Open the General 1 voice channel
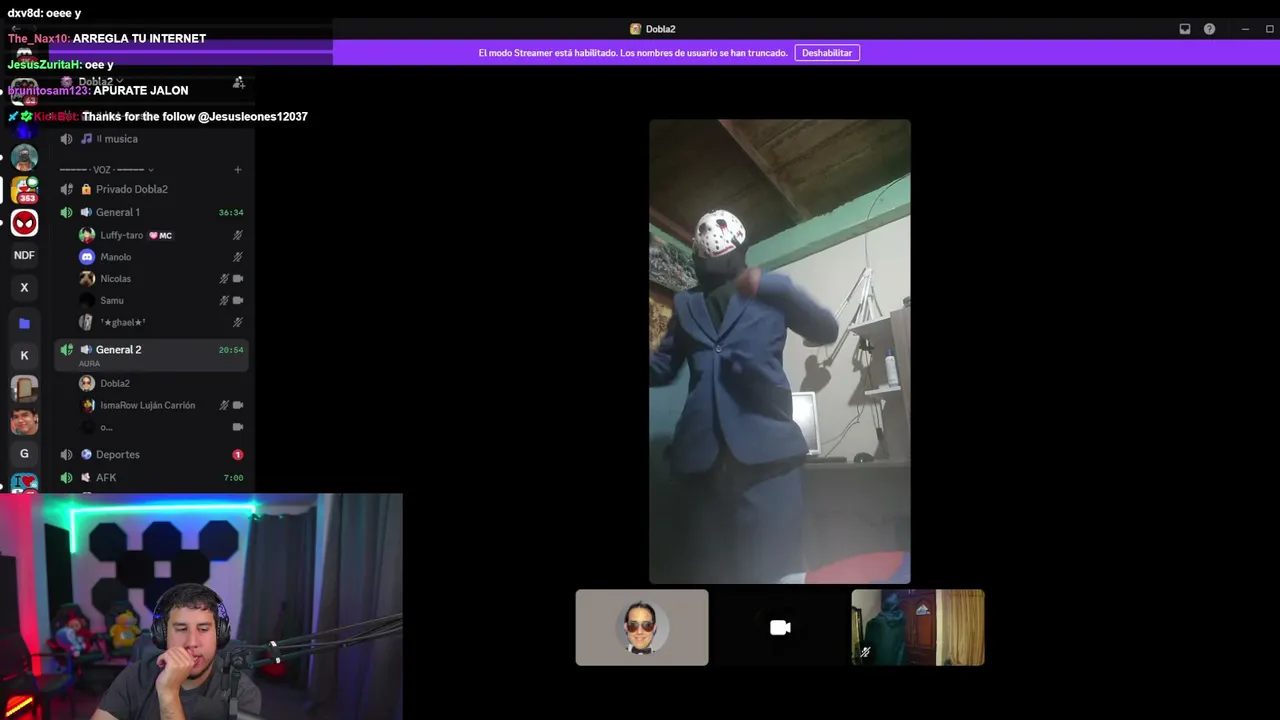 [x=152, y=212]
